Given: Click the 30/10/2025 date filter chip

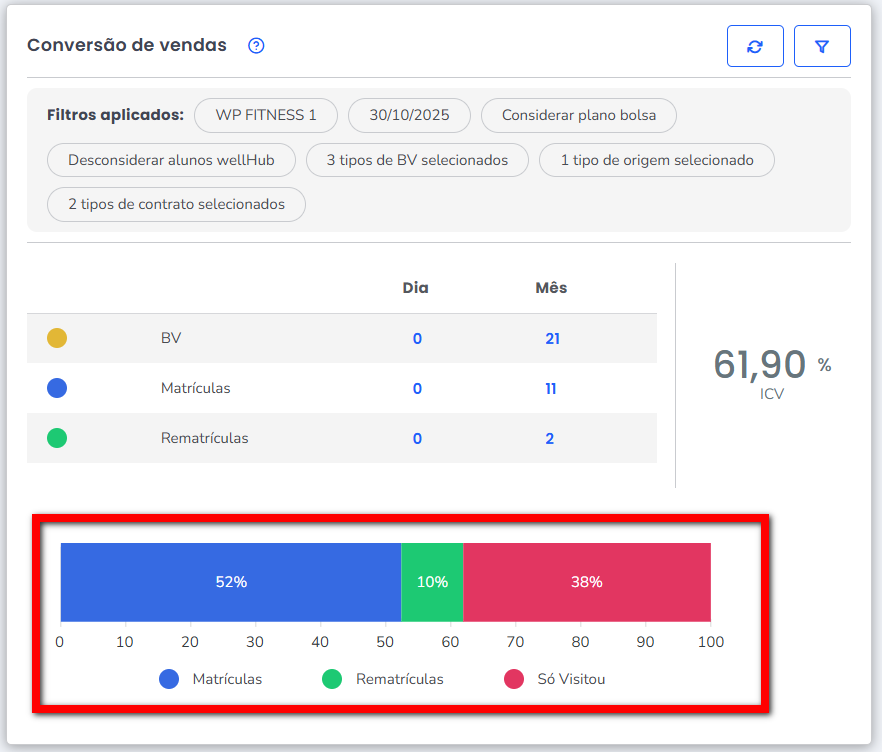Looking at the screenshot, I should click(409, 115).
